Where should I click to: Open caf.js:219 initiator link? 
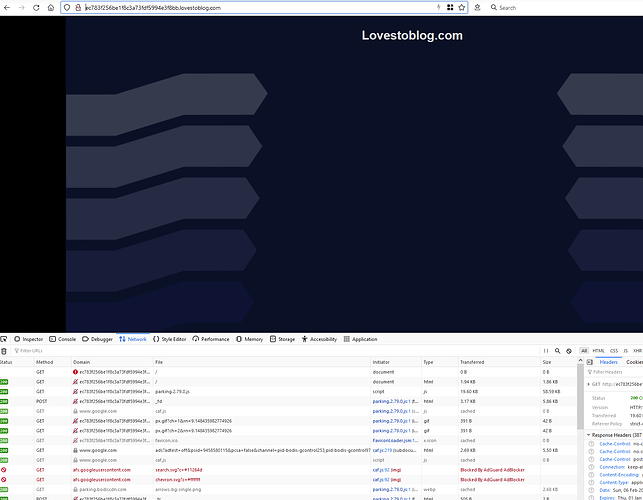382,450
